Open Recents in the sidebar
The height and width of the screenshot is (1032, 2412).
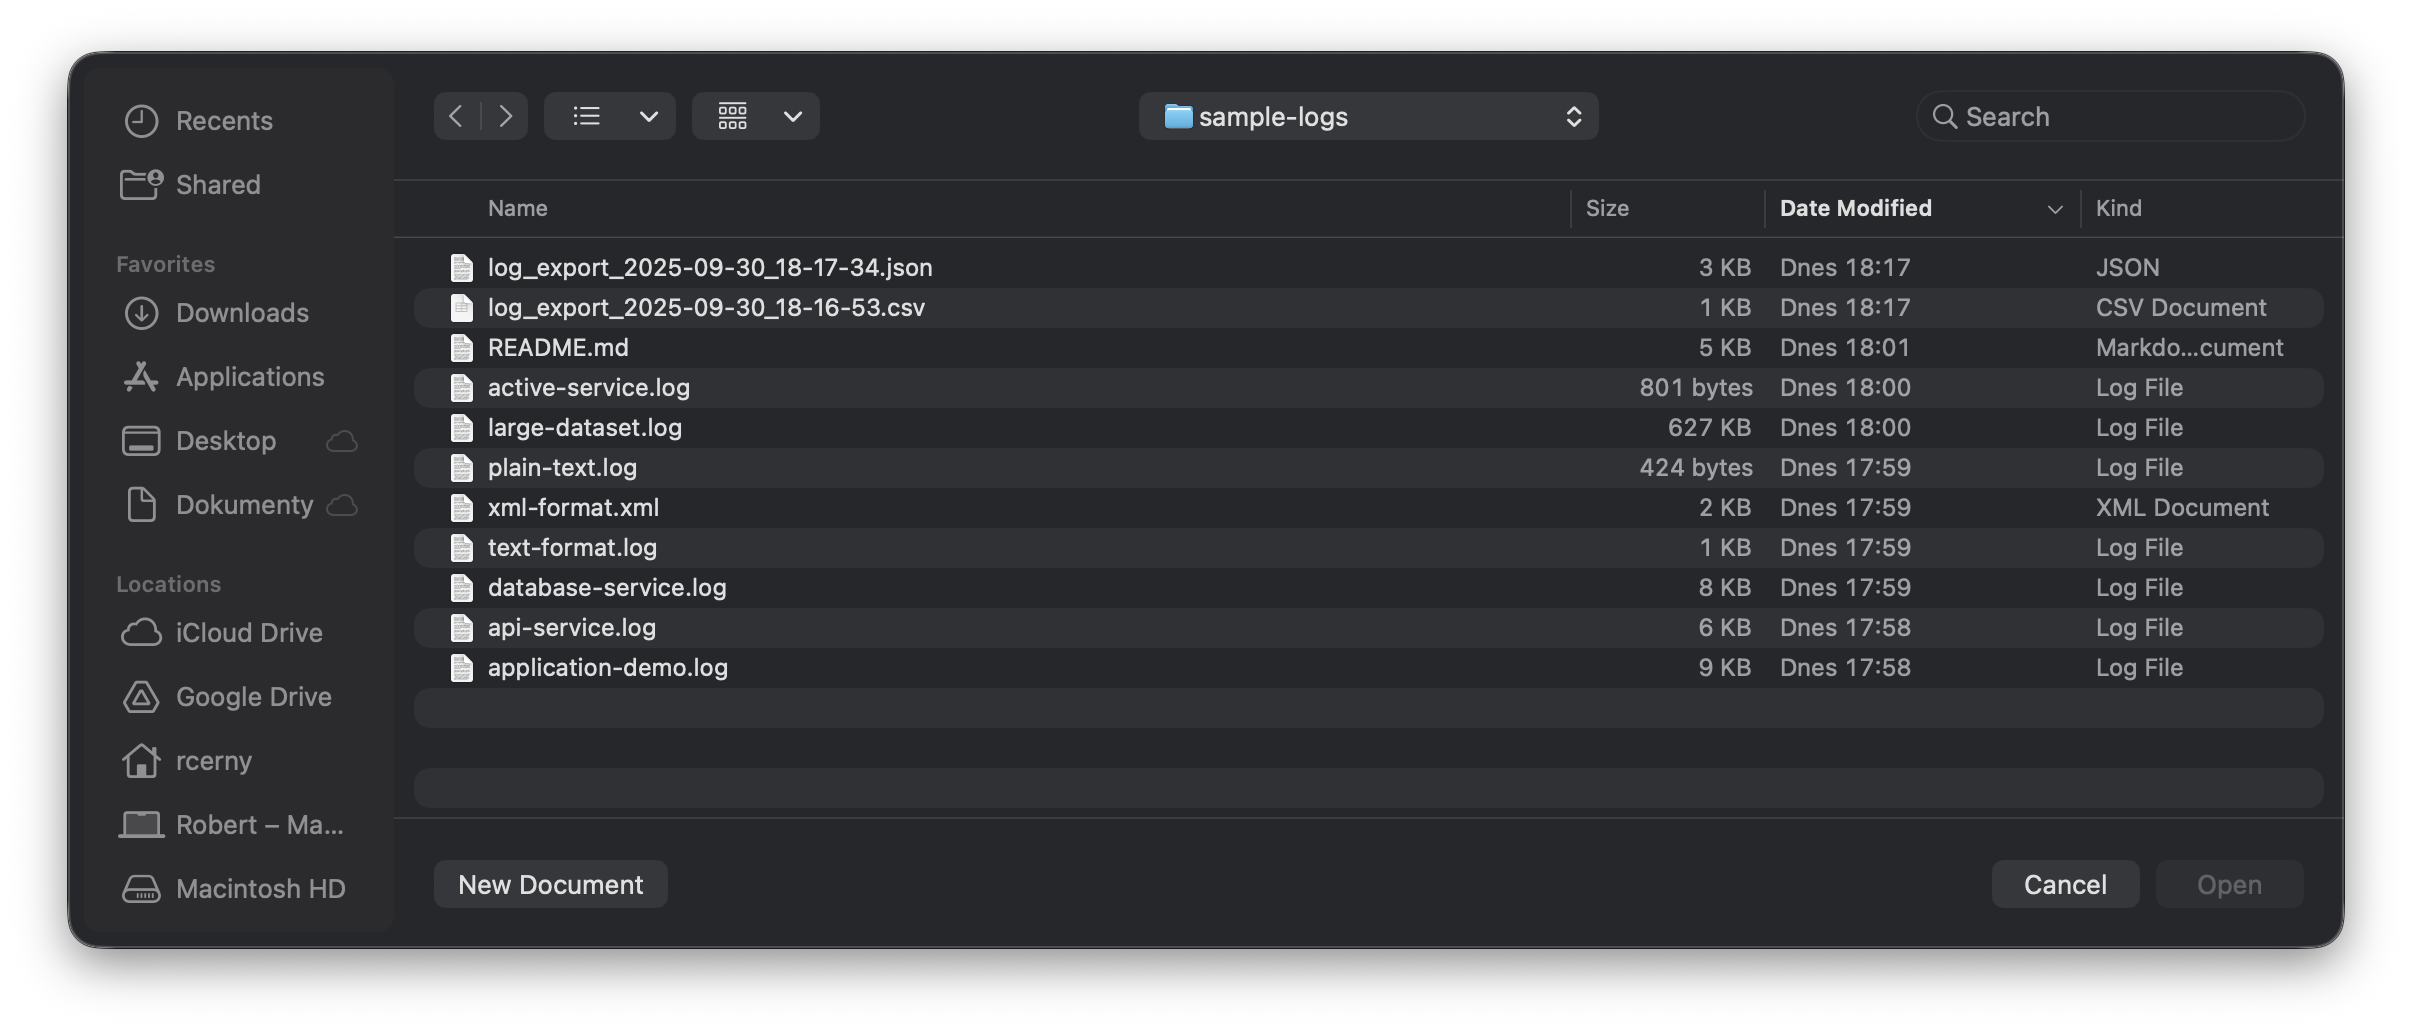click(x=223, y=121)
